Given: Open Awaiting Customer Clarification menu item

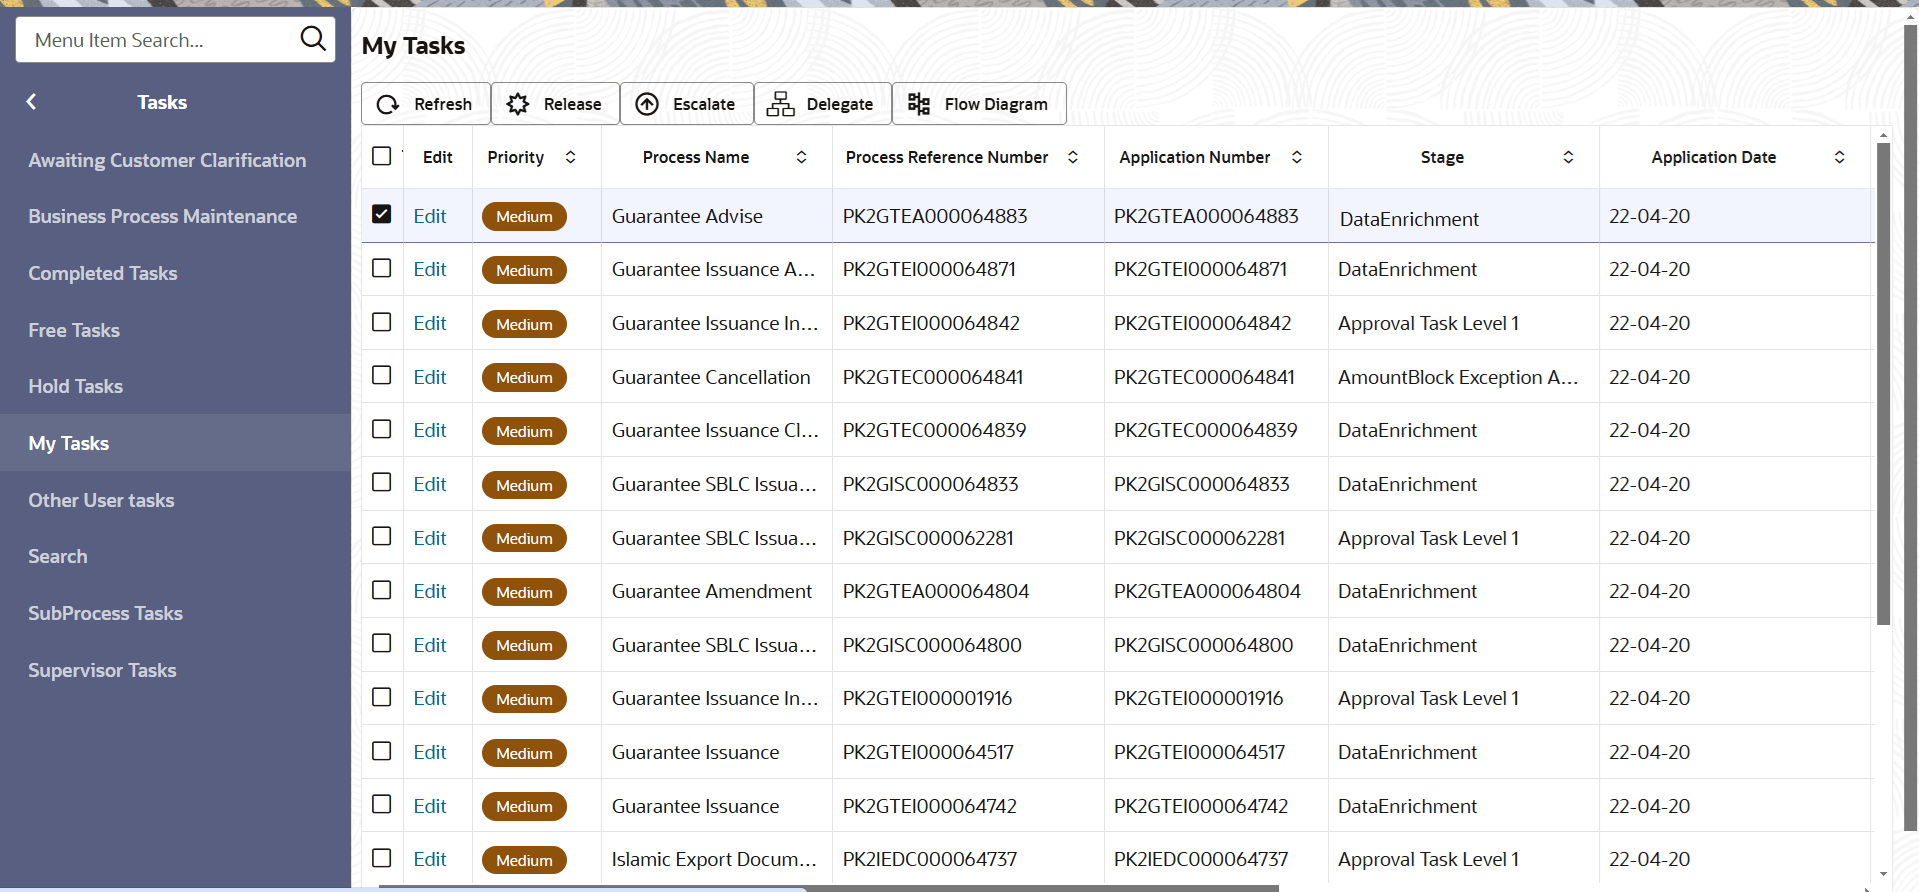Looking at the screenshot, I should [167, 160].
